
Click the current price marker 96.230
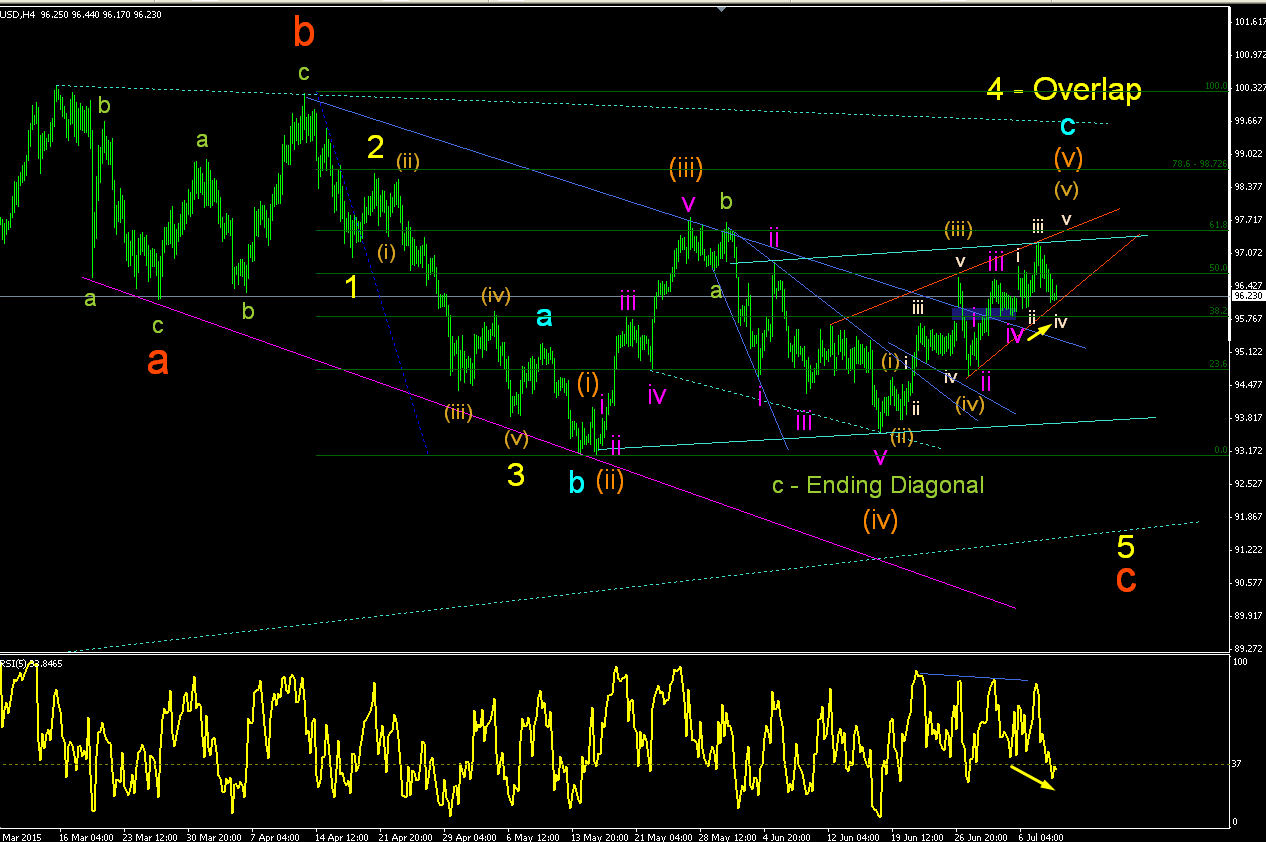click(x=1246, y=296)
